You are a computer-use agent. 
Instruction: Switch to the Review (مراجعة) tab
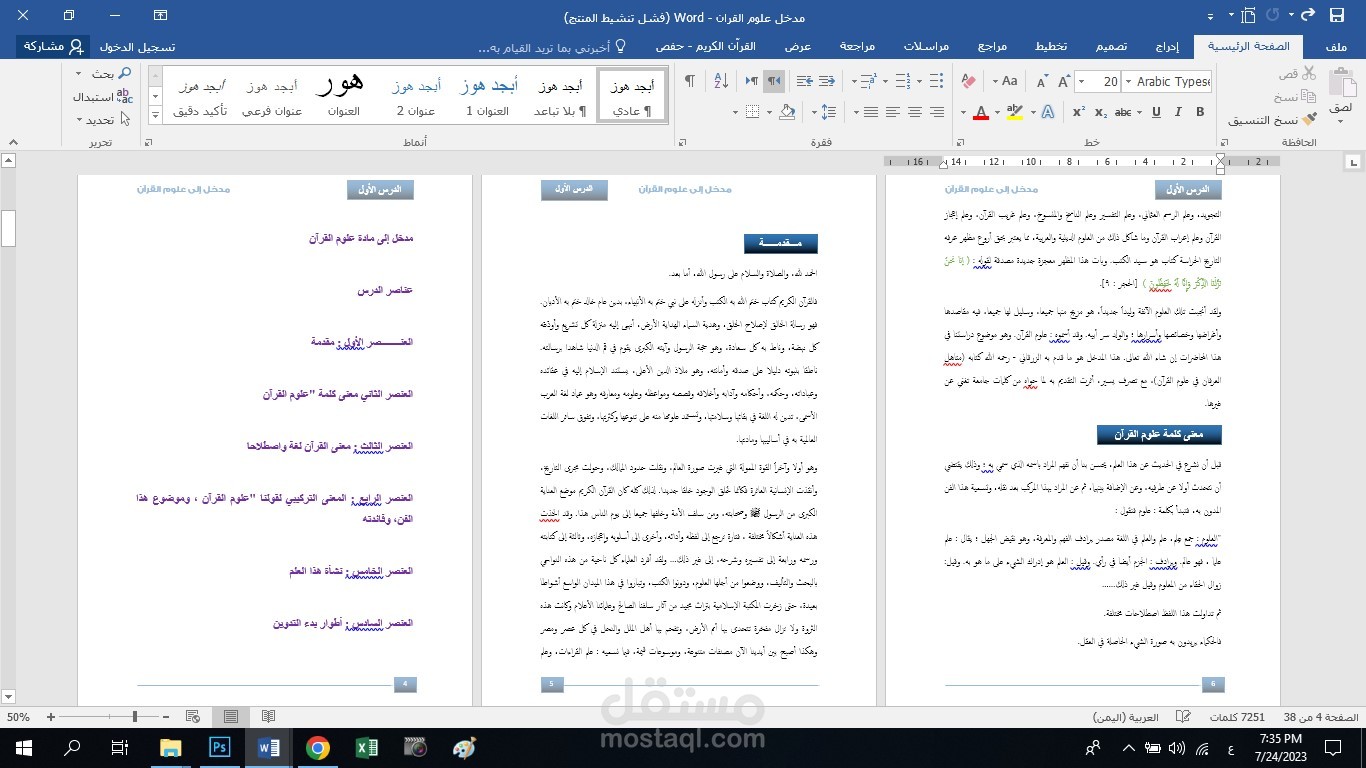tap(857, 47)
